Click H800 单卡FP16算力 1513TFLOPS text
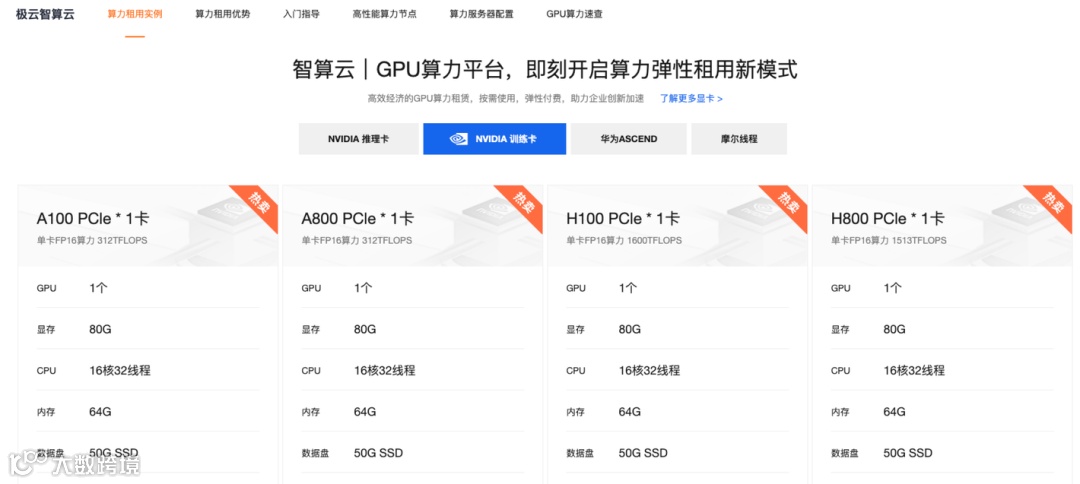 point(889,240)
